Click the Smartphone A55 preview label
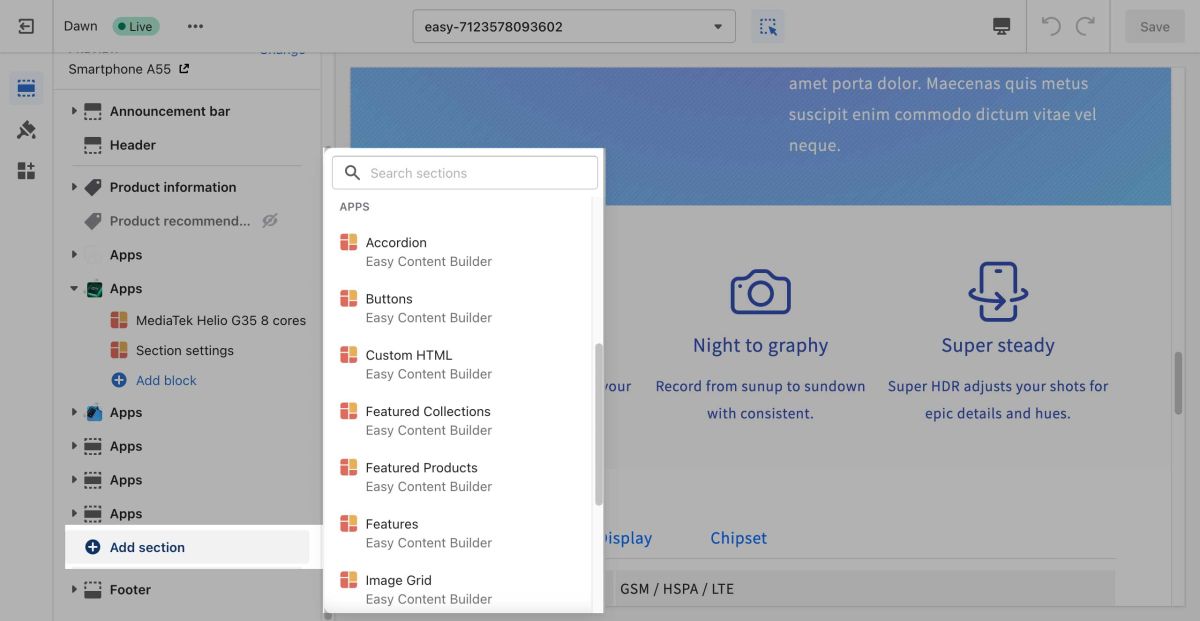 pos(119,70)
